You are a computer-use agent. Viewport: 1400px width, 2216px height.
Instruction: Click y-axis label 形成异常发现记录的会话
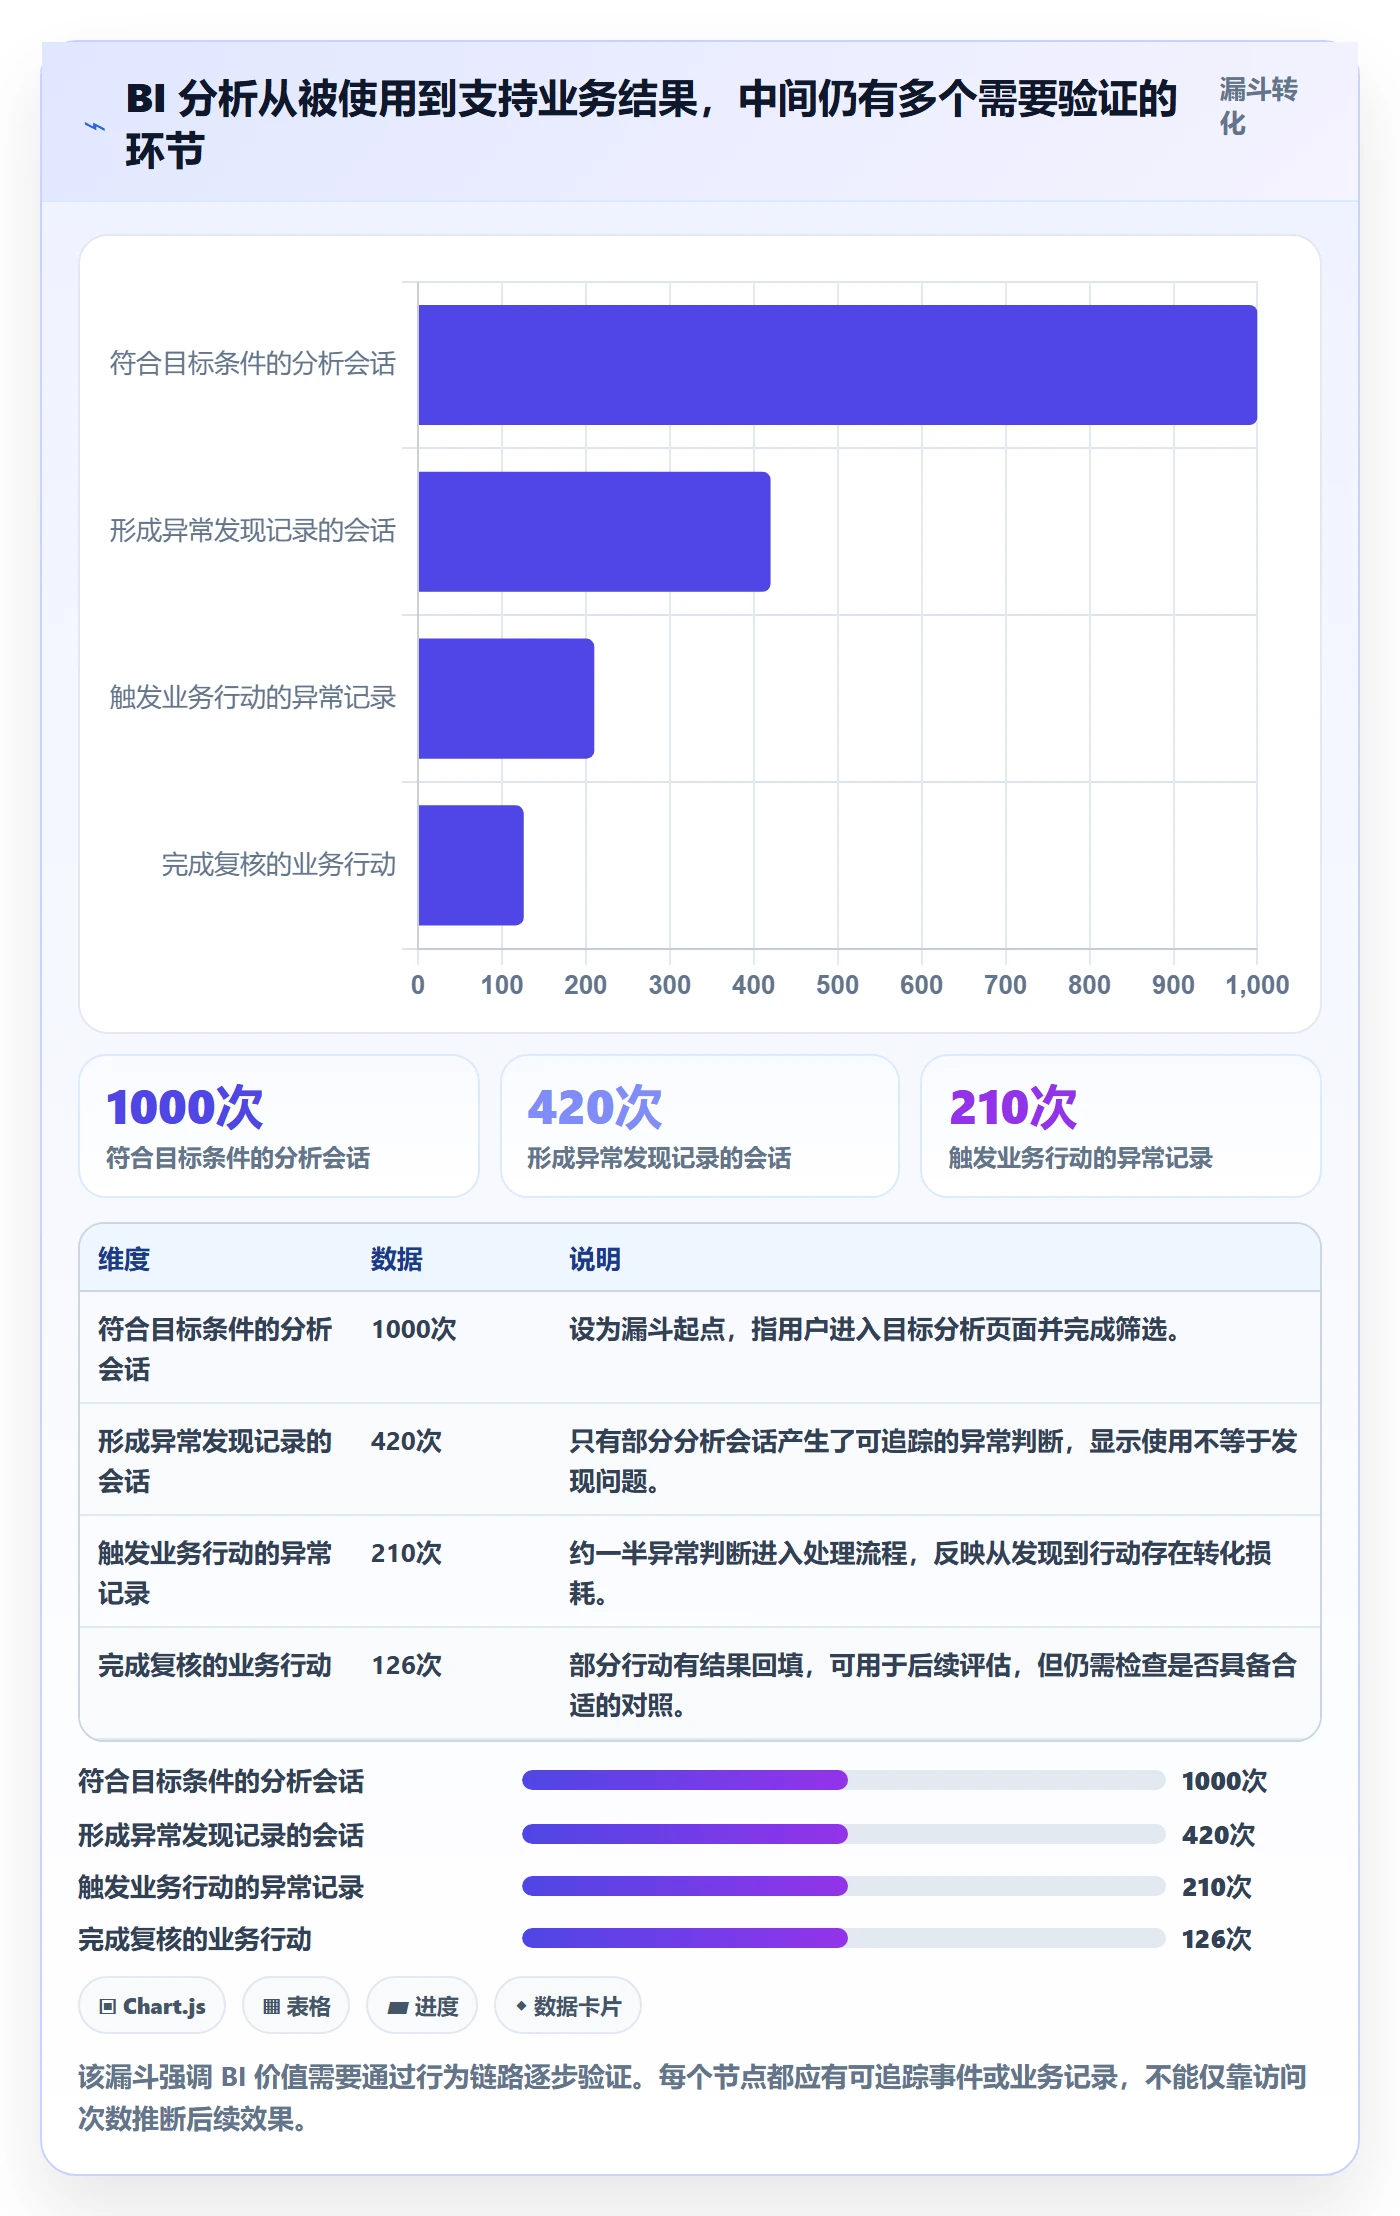[x=253, y=531]
